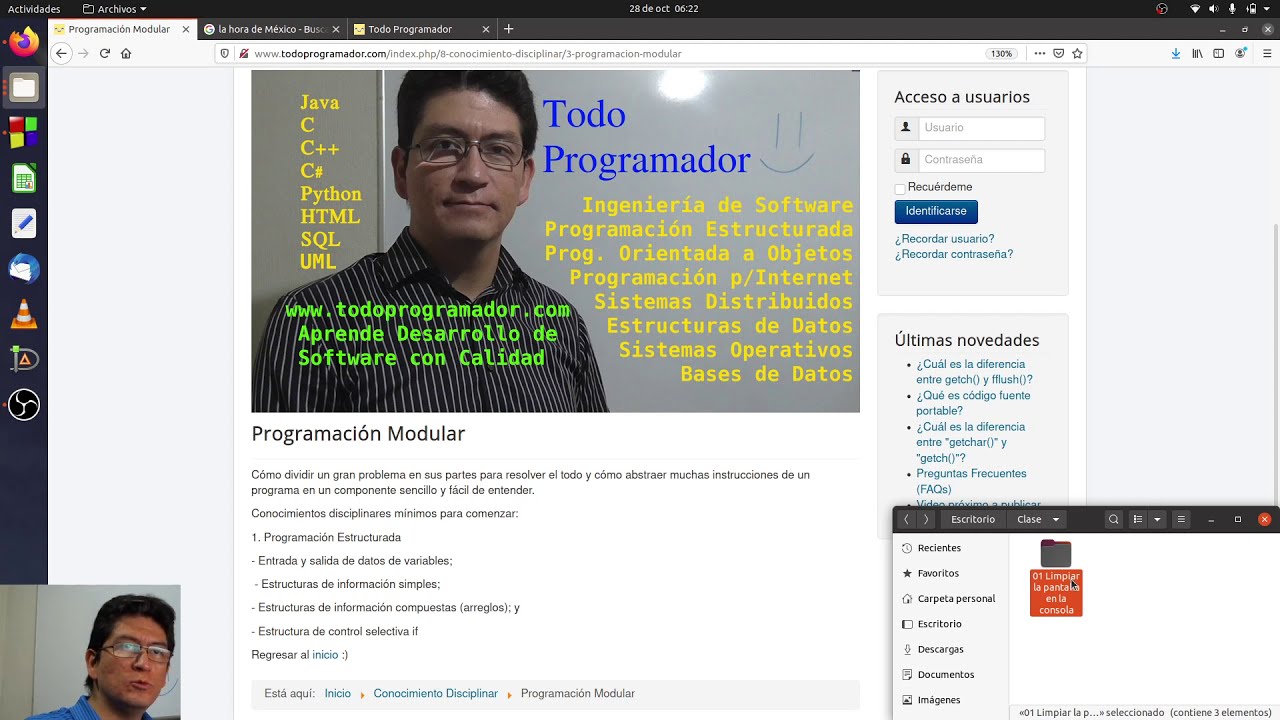Viewport: 1280px width, 720px height.
Task: Open the text editor dock icon
Action: 24,224
